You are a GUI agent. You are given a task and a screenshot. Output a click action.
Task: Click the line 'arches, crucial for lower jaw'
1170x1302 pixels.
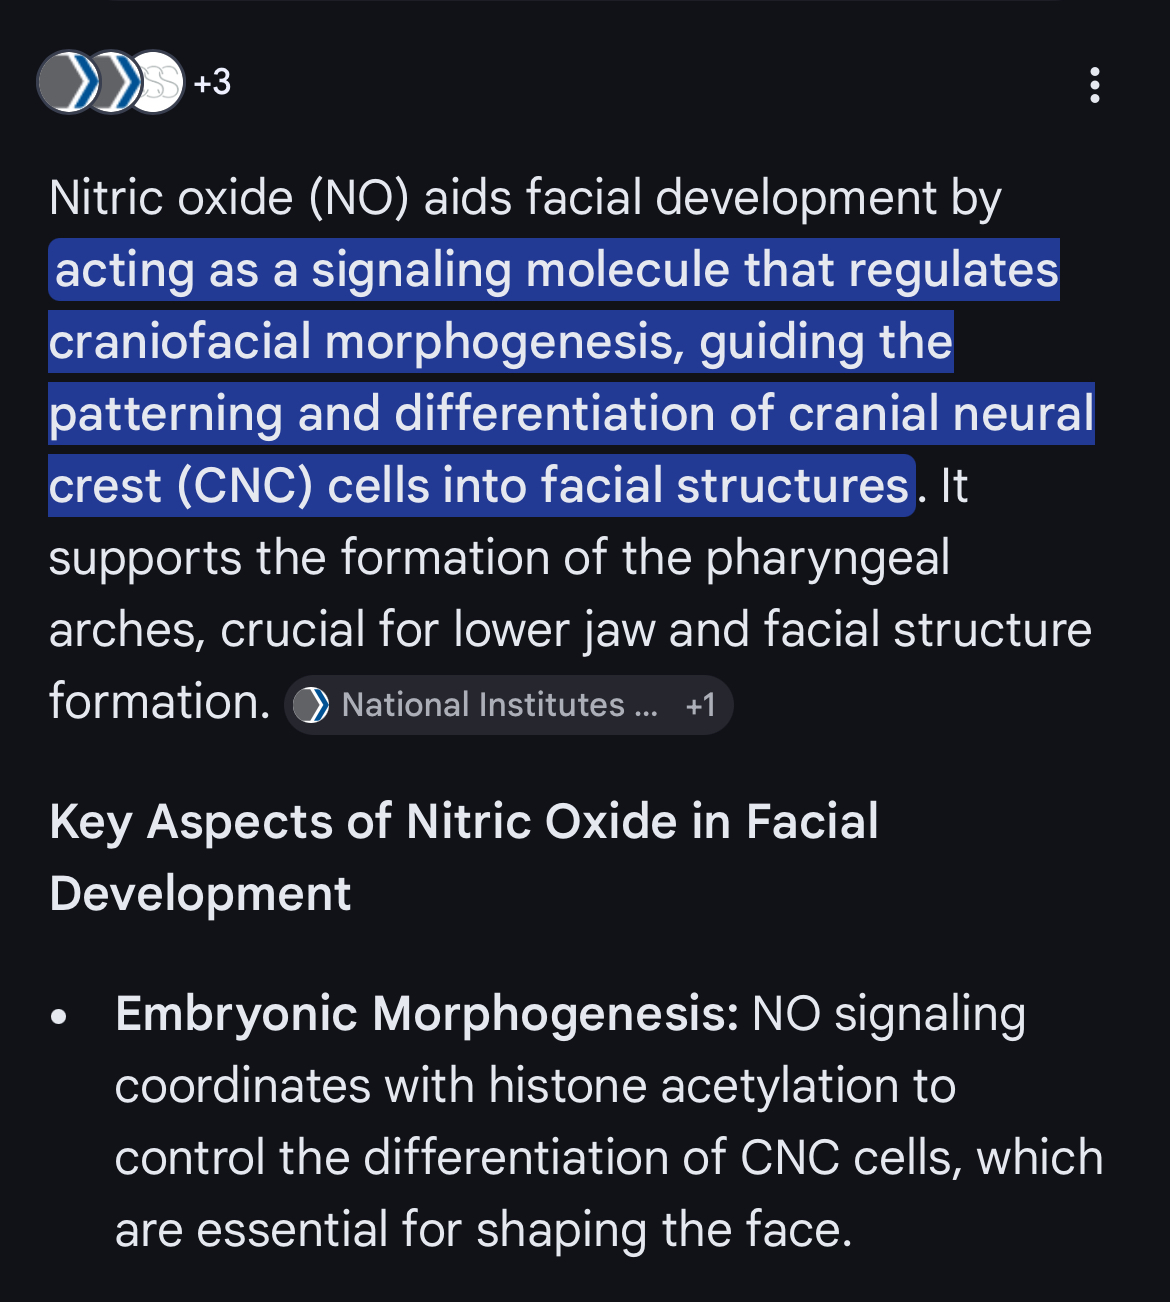click(570, 630)
